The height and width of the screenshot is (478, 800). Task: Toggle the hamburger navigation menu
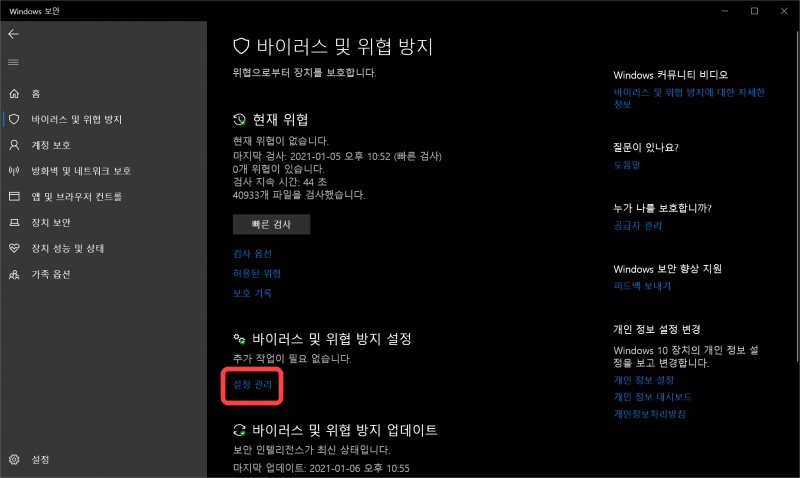coord(14,62)
